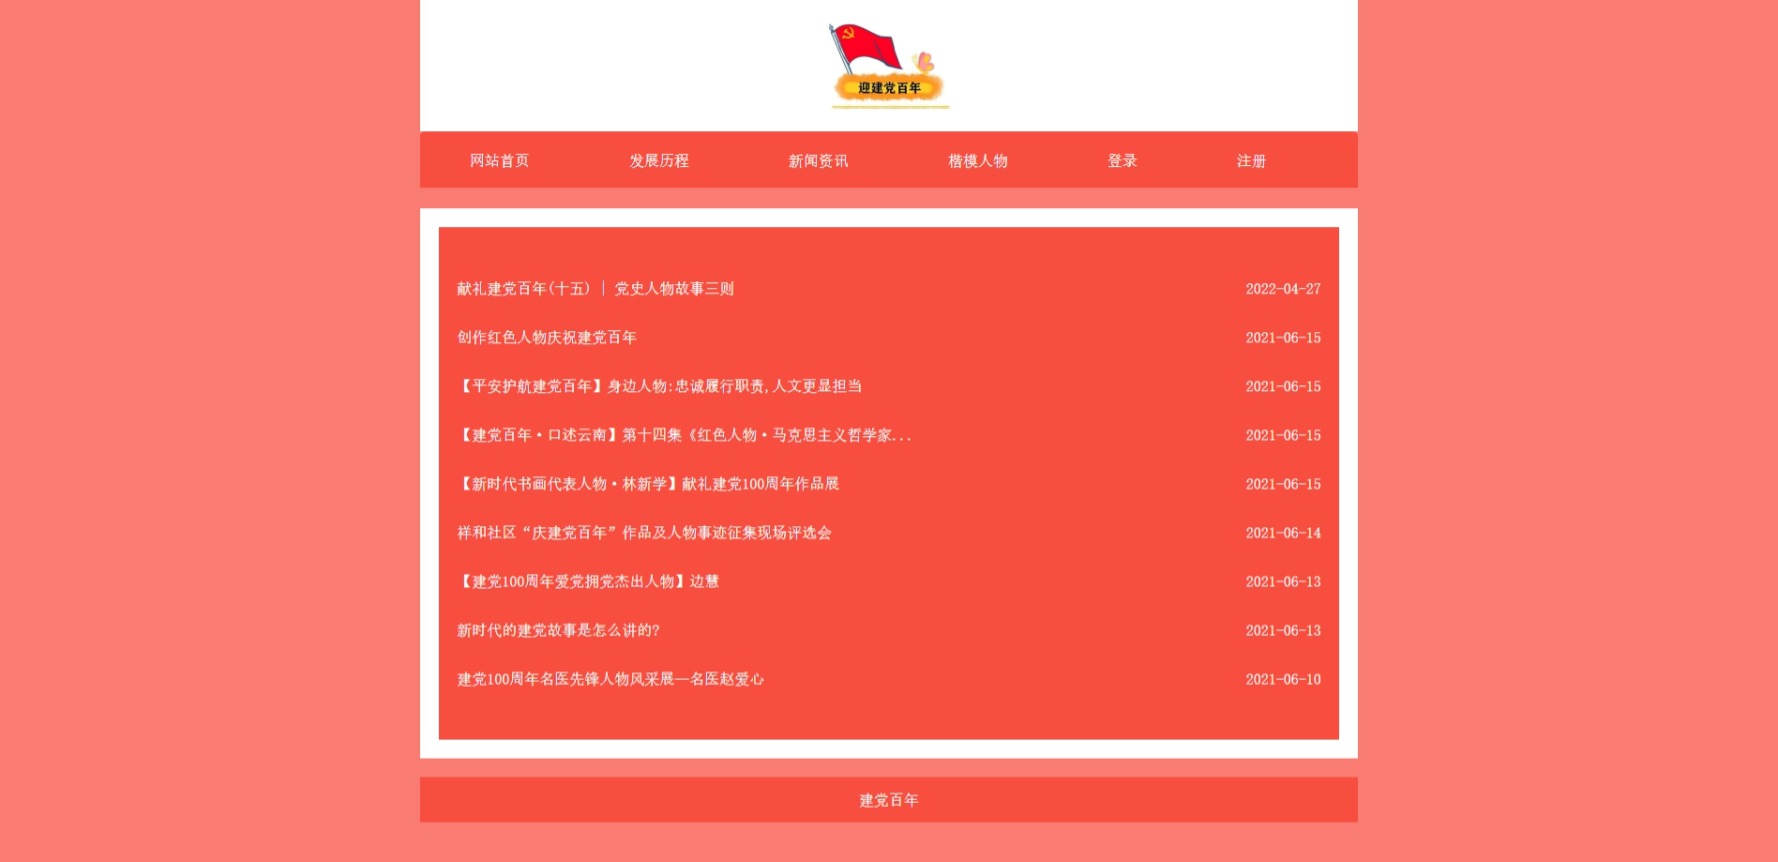The width and height of the screenshot is (1778, 862).
Task: Click date 2021-06-14 in the list
Action: tap(1283, 533)
